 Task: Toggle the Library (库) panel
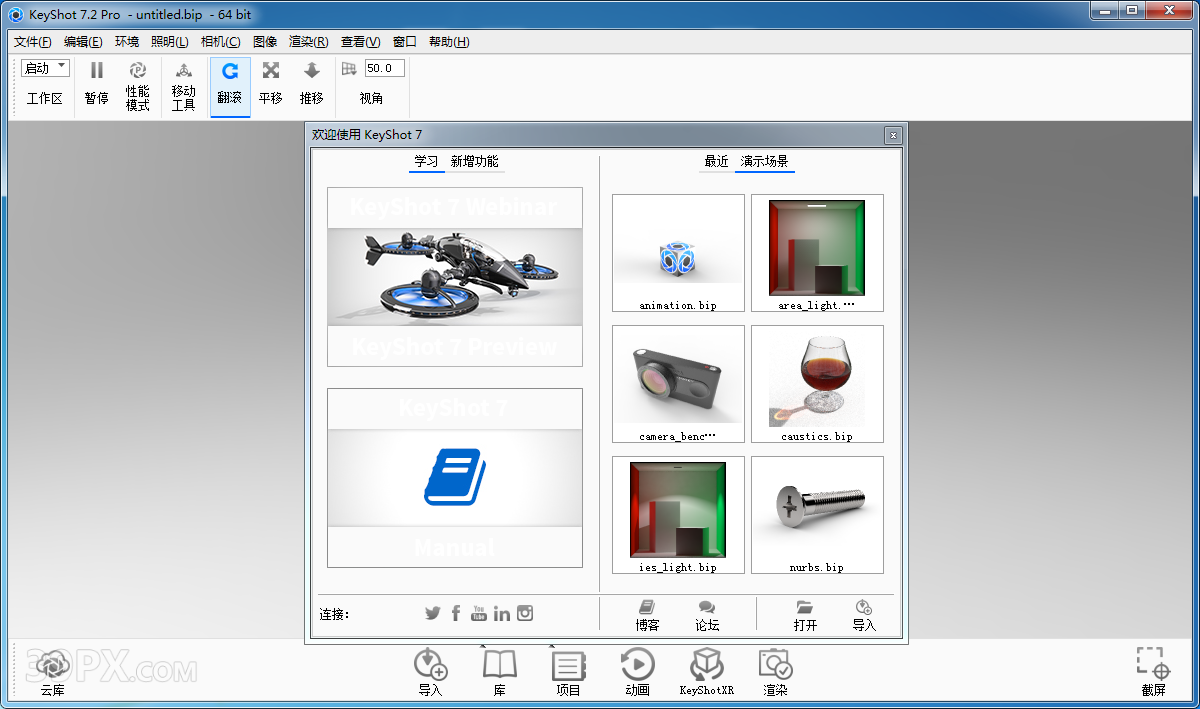click(499, 665)
